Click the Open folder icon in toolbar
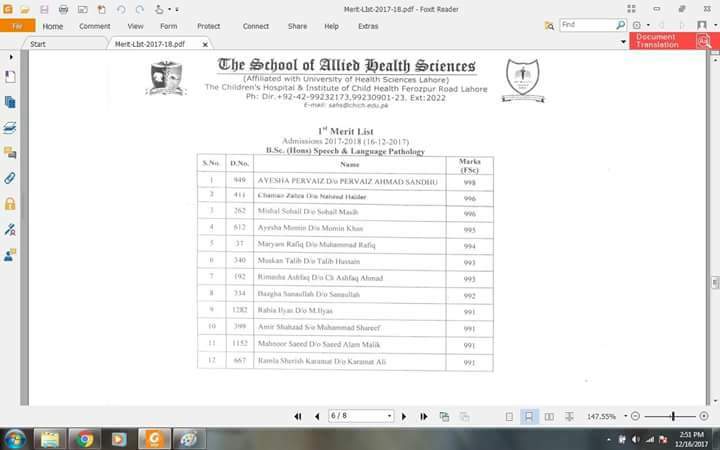720x450 pixels. pos(25,9)
